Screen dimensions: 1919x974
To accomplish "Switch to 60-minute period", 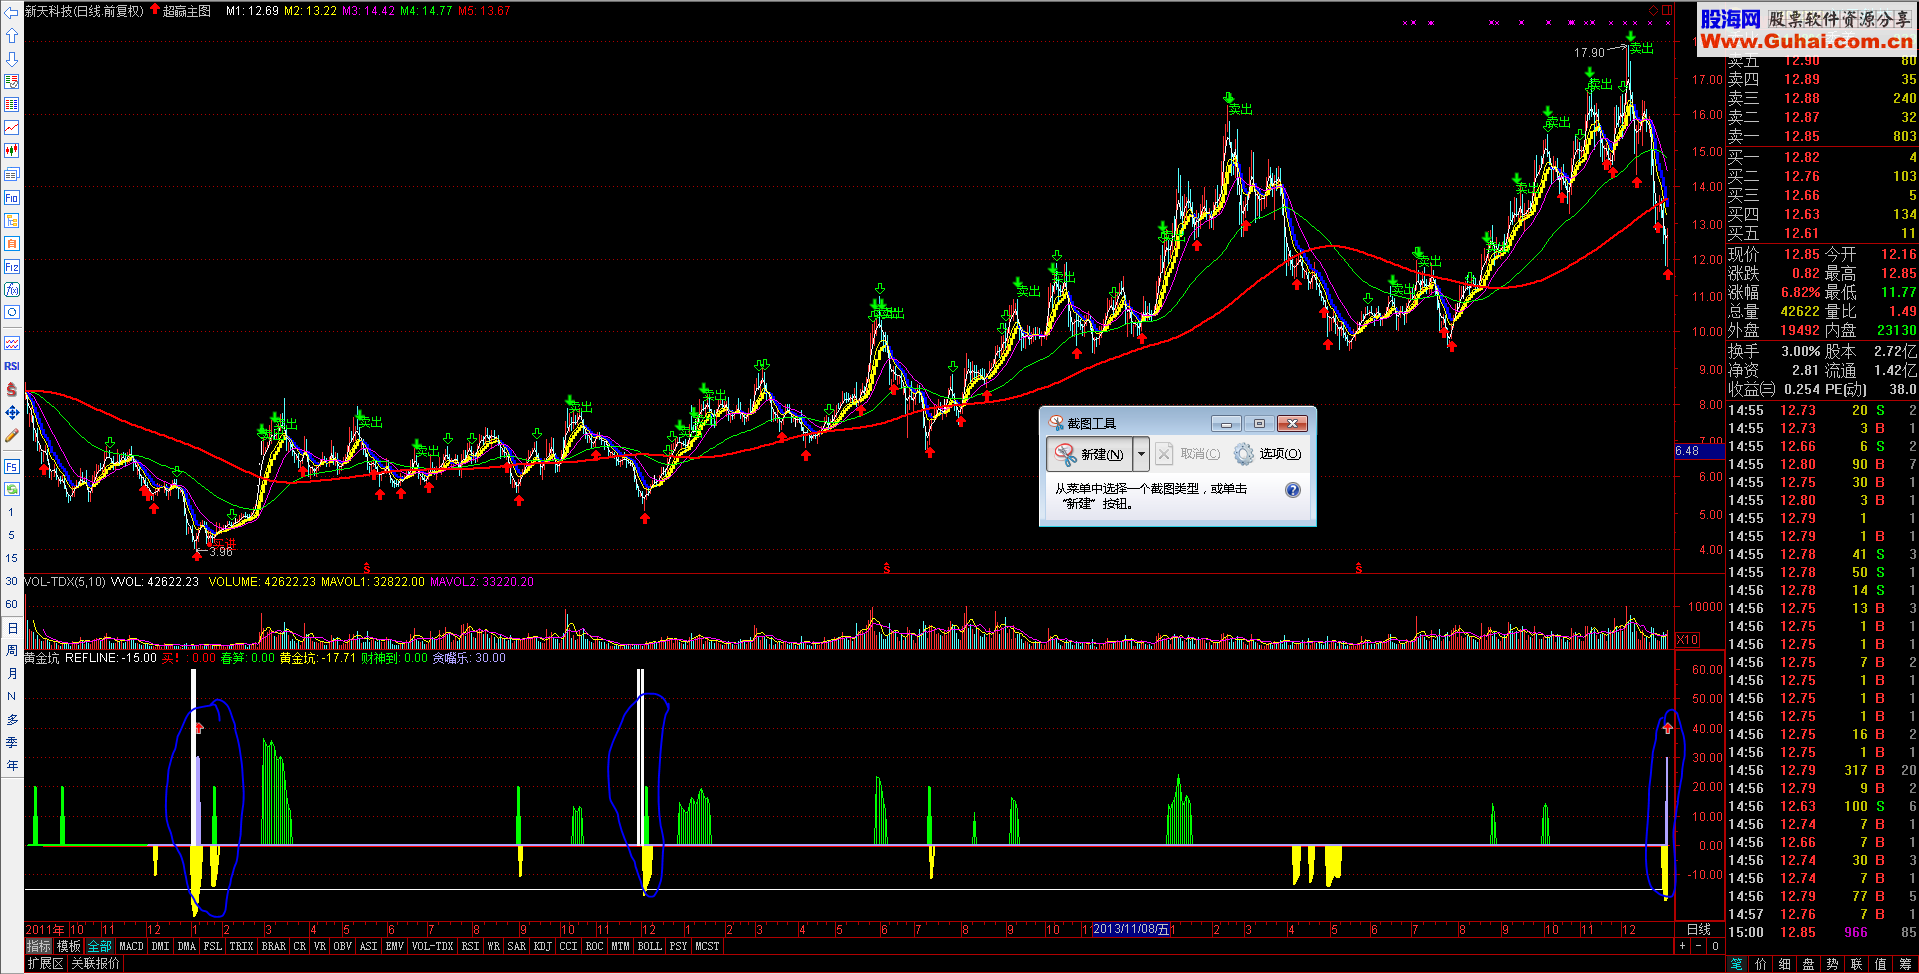I will click(x=11, y=604).
